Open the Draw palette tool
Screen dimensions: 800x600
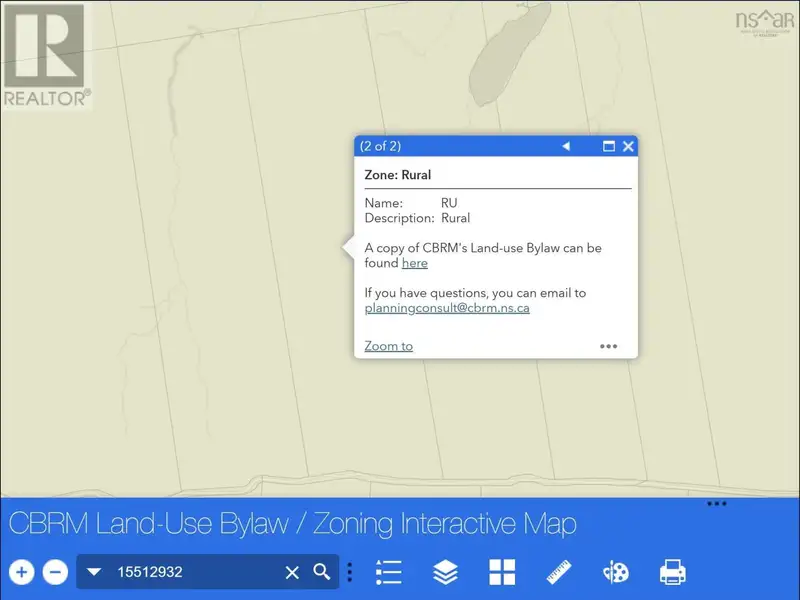coord(615,572)
